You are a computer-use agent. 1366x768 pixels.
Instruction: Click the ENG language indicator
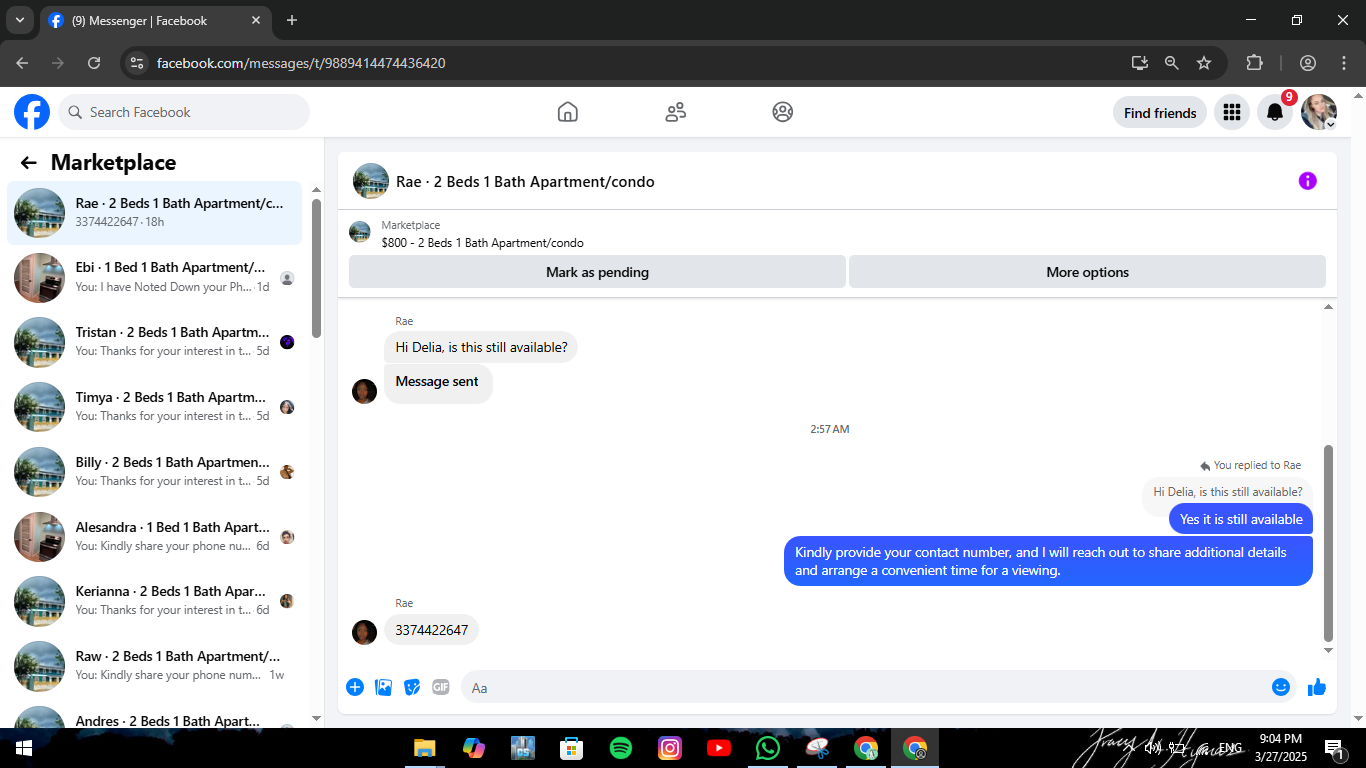[1230, 748]
